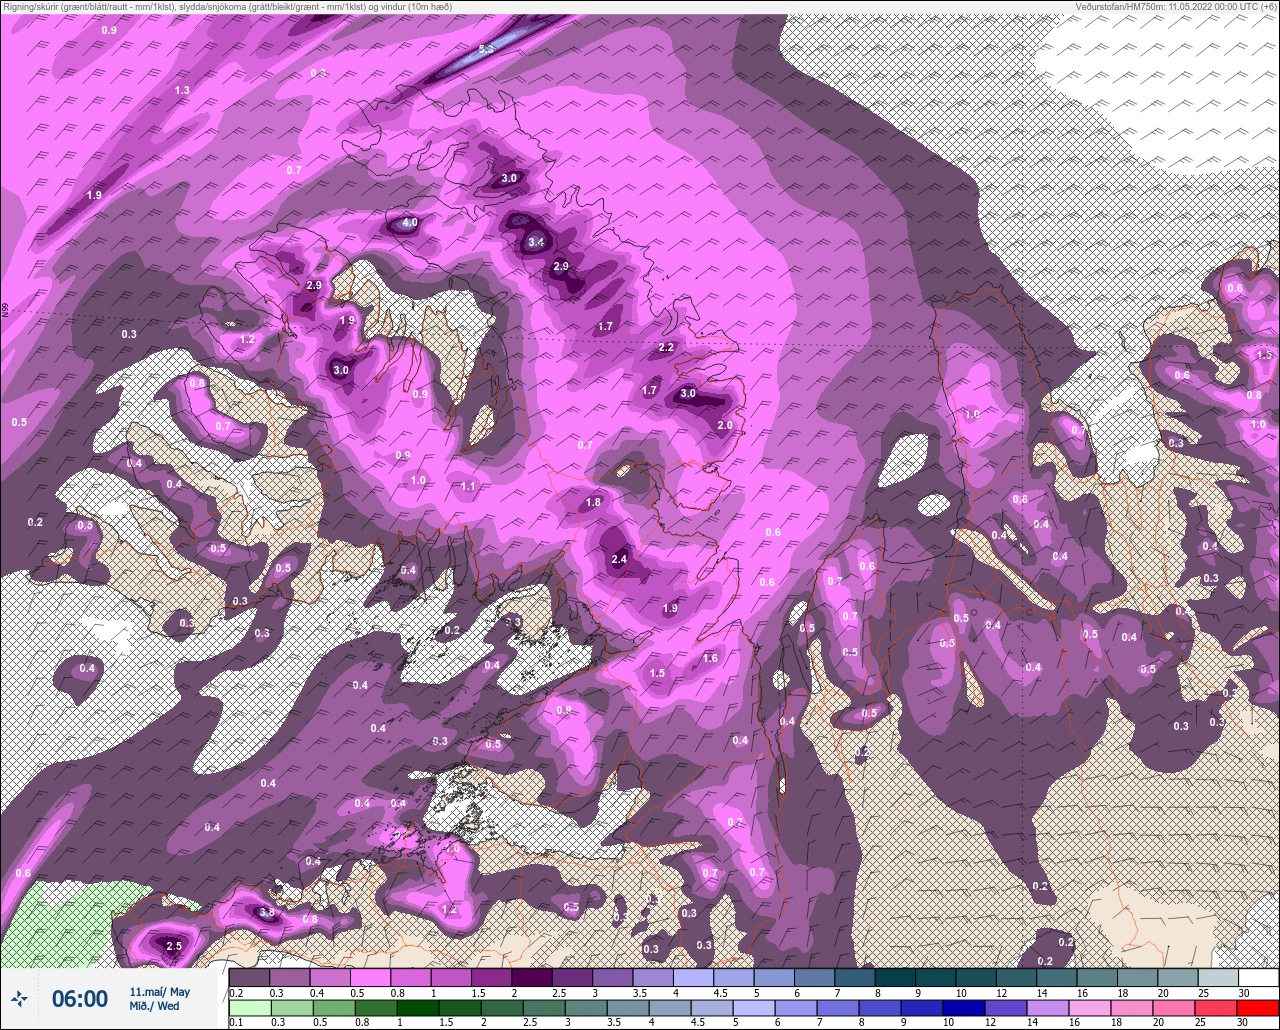The image size is (1280, 1030).
Task: Click the 1.6 precipitation value on the map
Action: 711,658
